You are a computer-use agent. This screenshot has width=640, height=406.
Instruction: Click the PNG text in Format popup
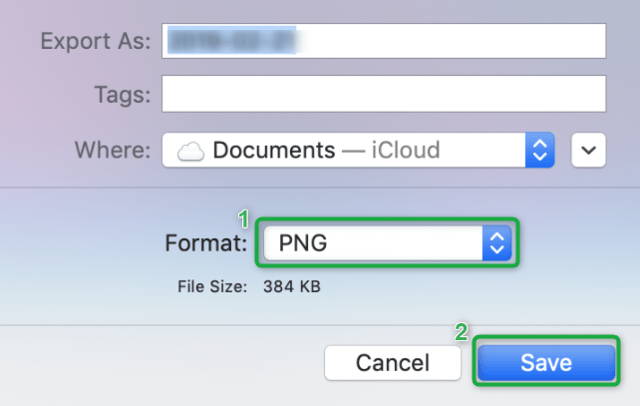(303, 243)
